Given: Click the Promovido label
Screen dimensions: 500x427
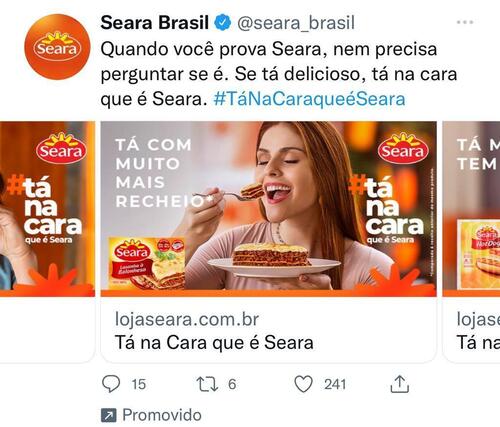Looking at the screenshot, I should pos(162,415).
